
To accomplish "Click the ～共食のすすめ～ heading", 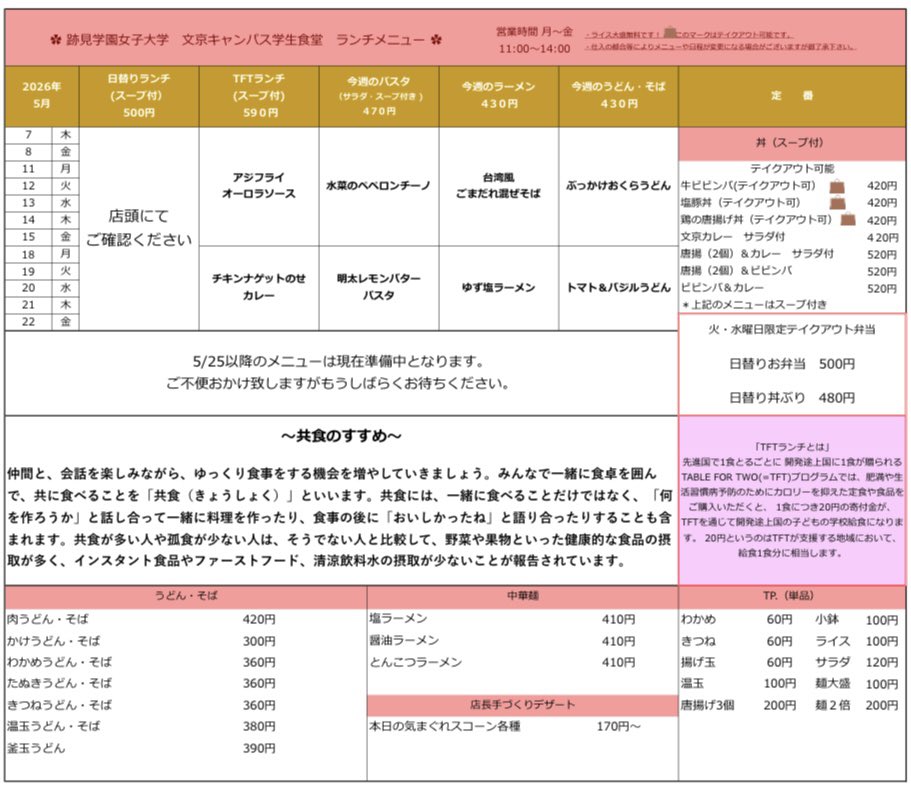I will tap(341, 436).
